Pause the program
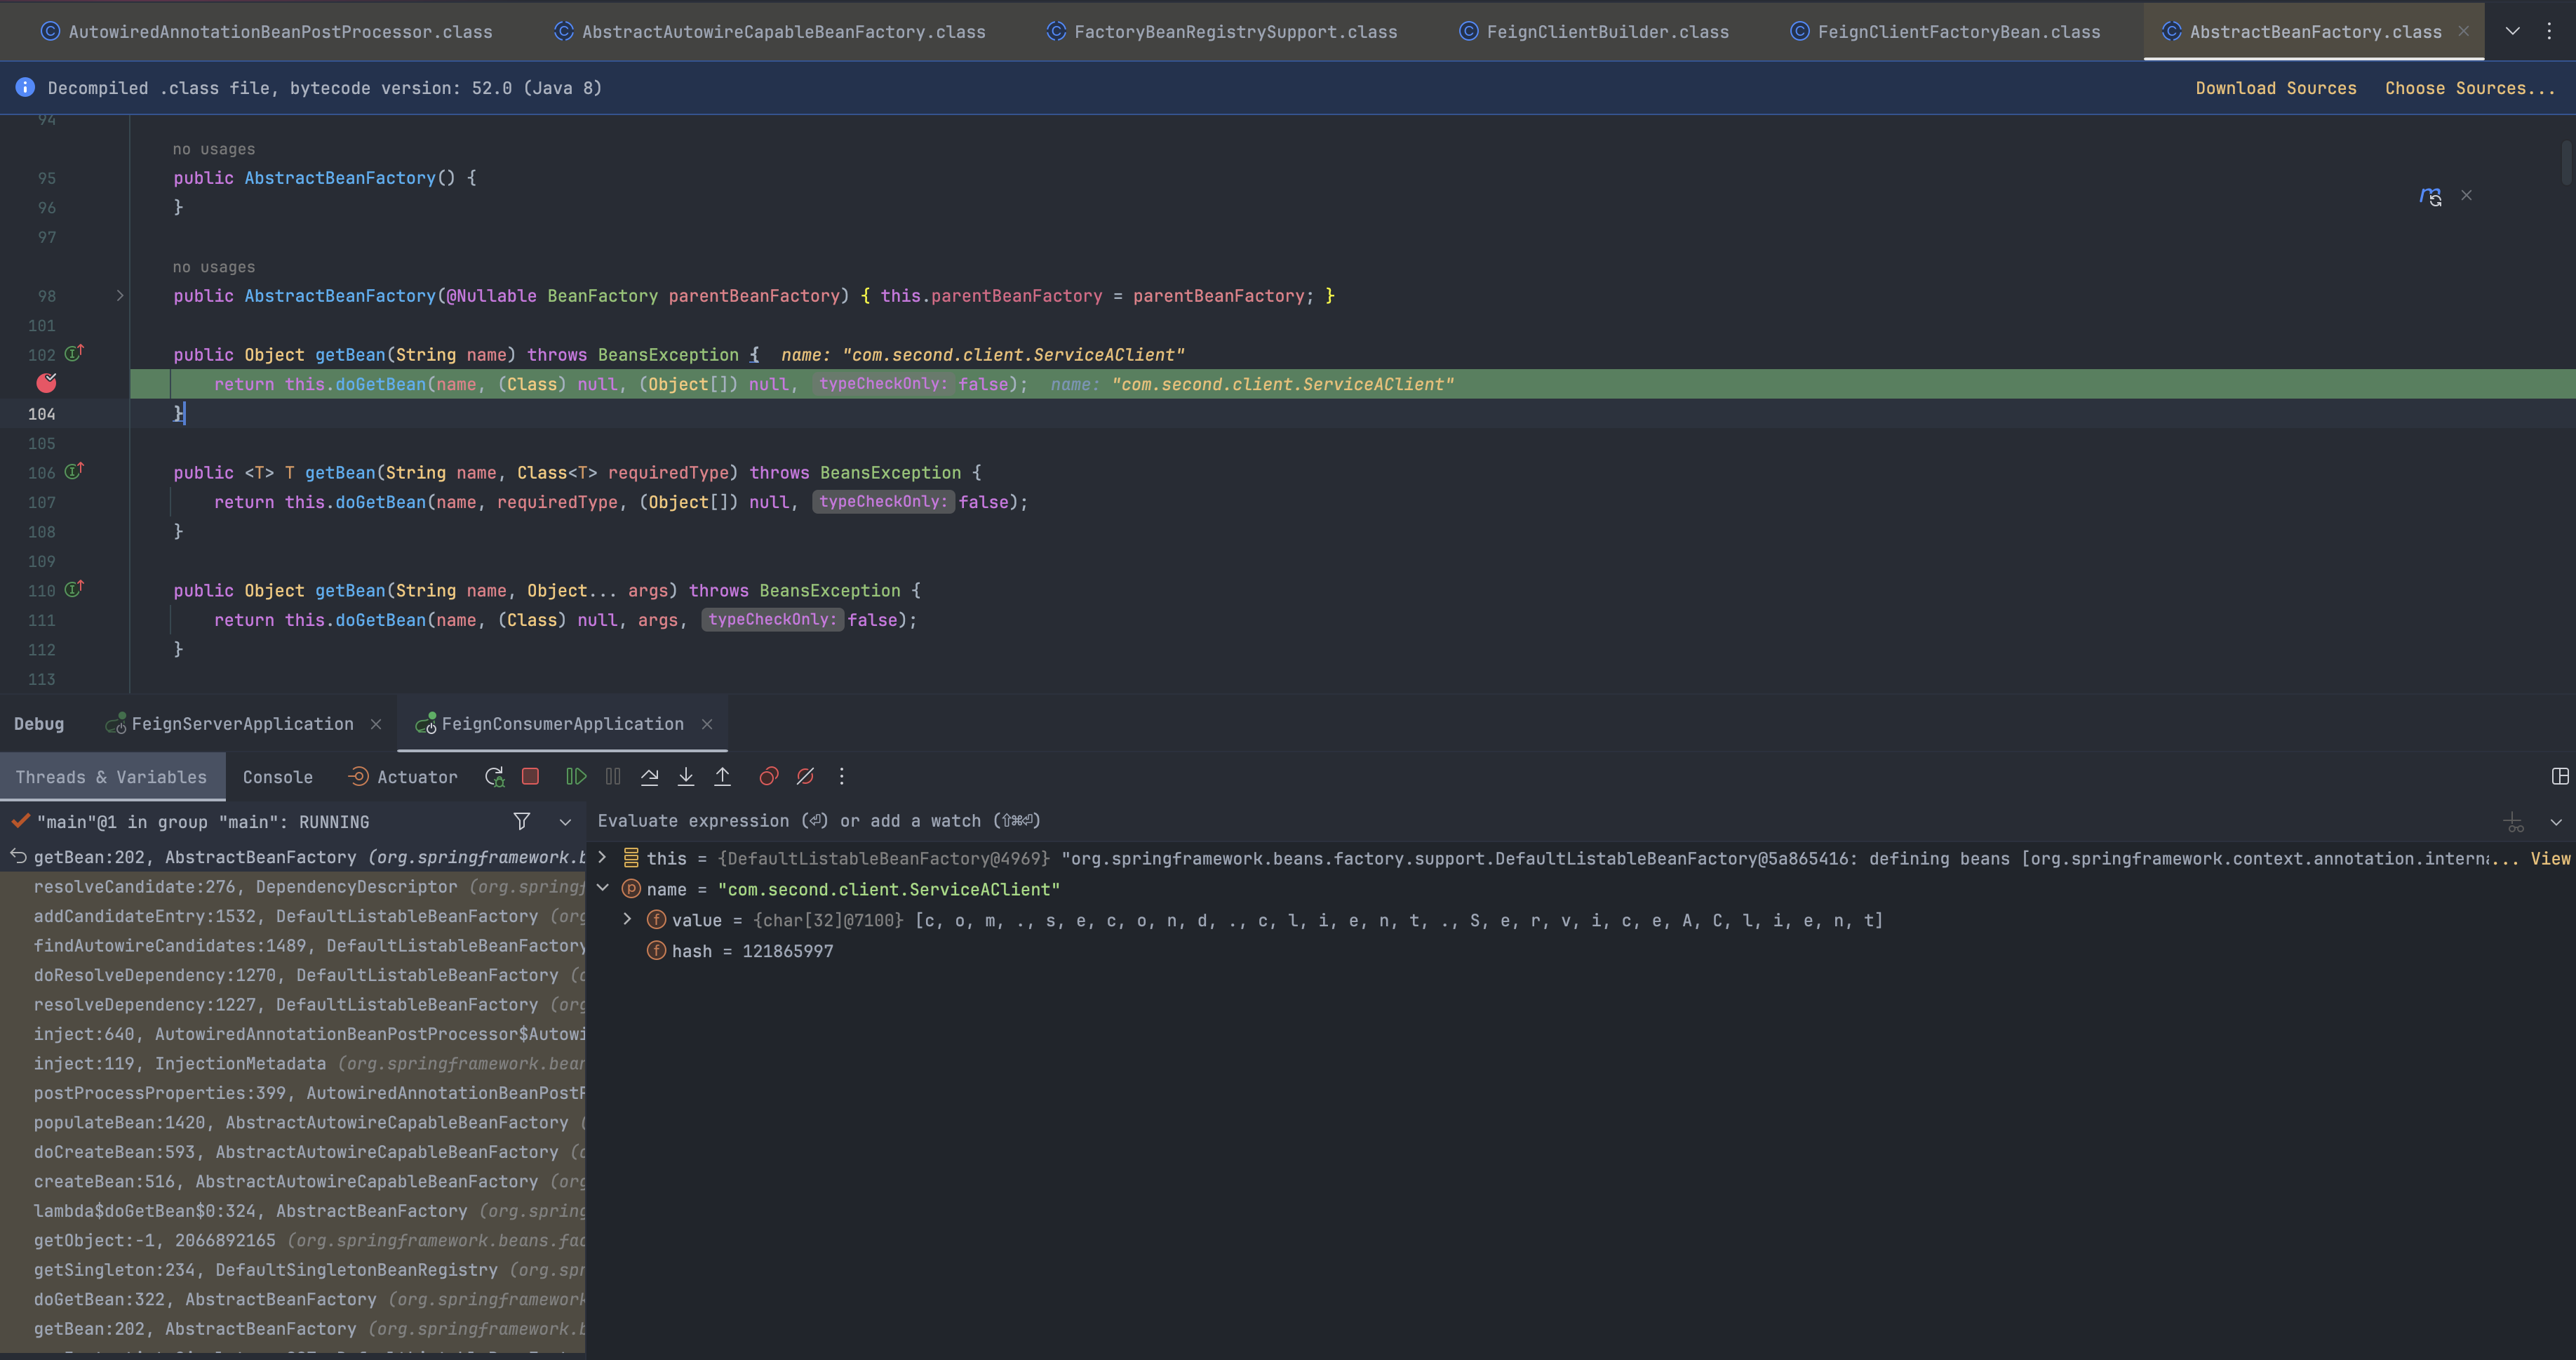 (x=613, y=777)
